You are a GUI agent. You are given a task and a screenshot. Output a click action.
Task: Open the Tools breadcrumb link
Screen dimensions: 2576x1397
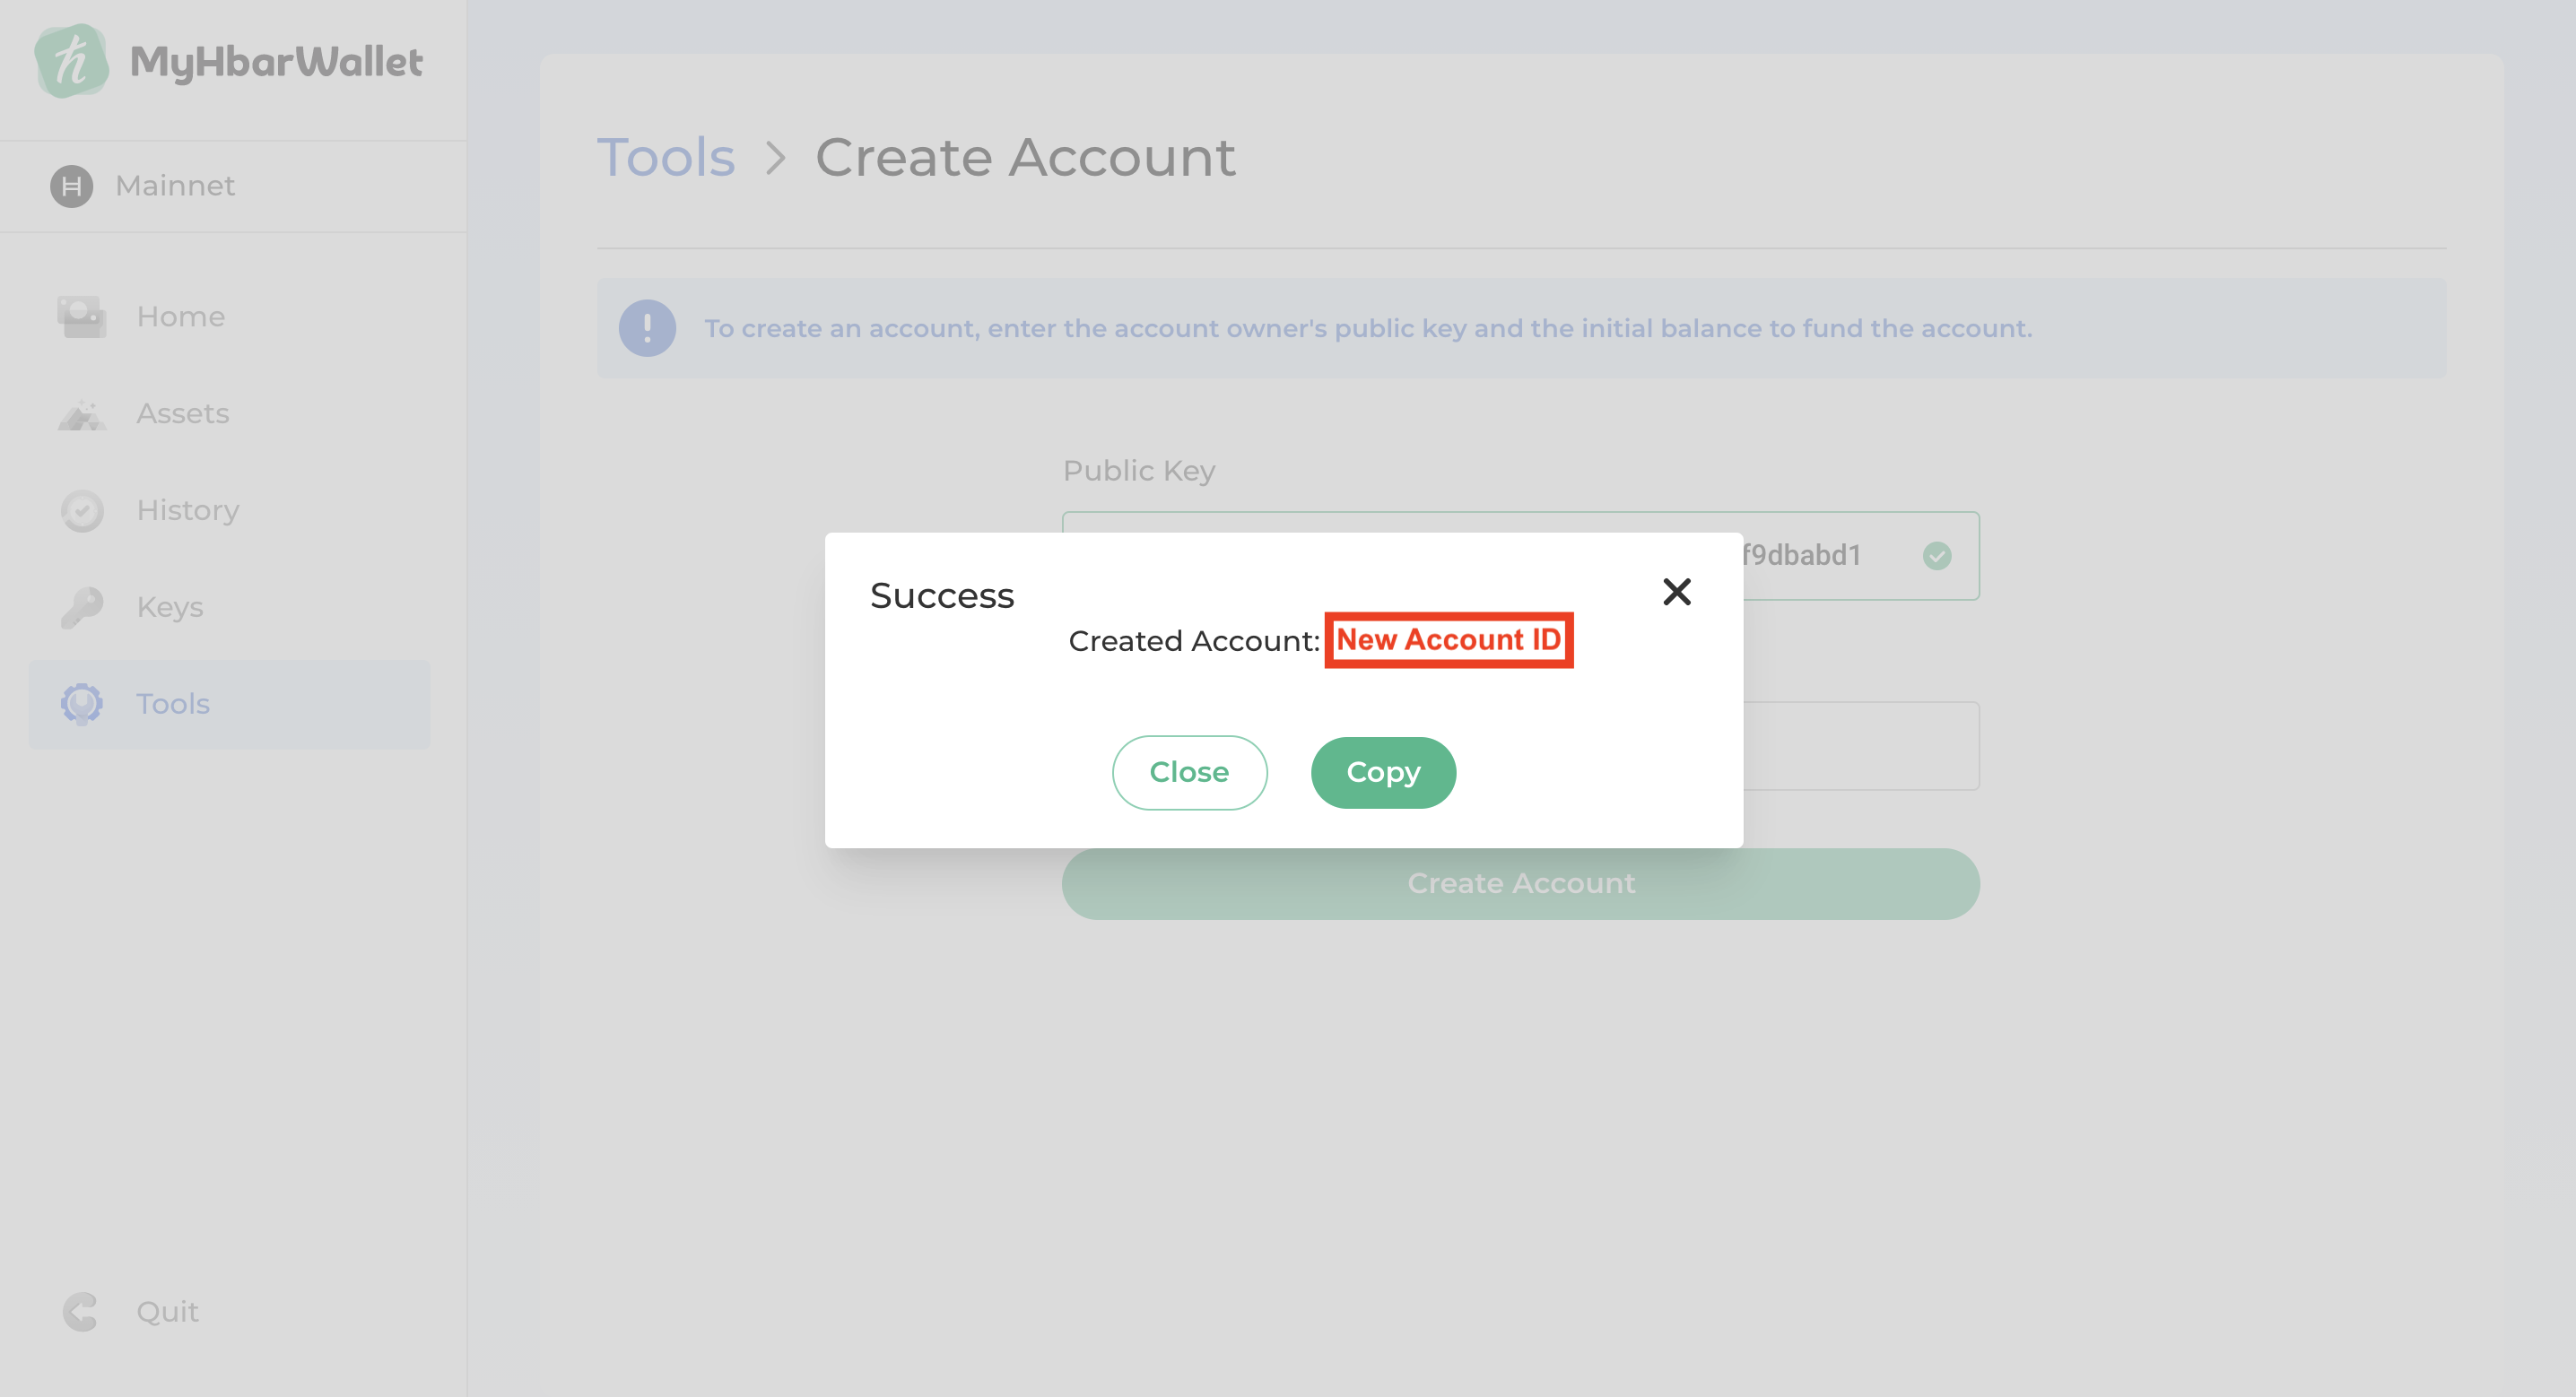pyautogui.click(x=666, y=158)
